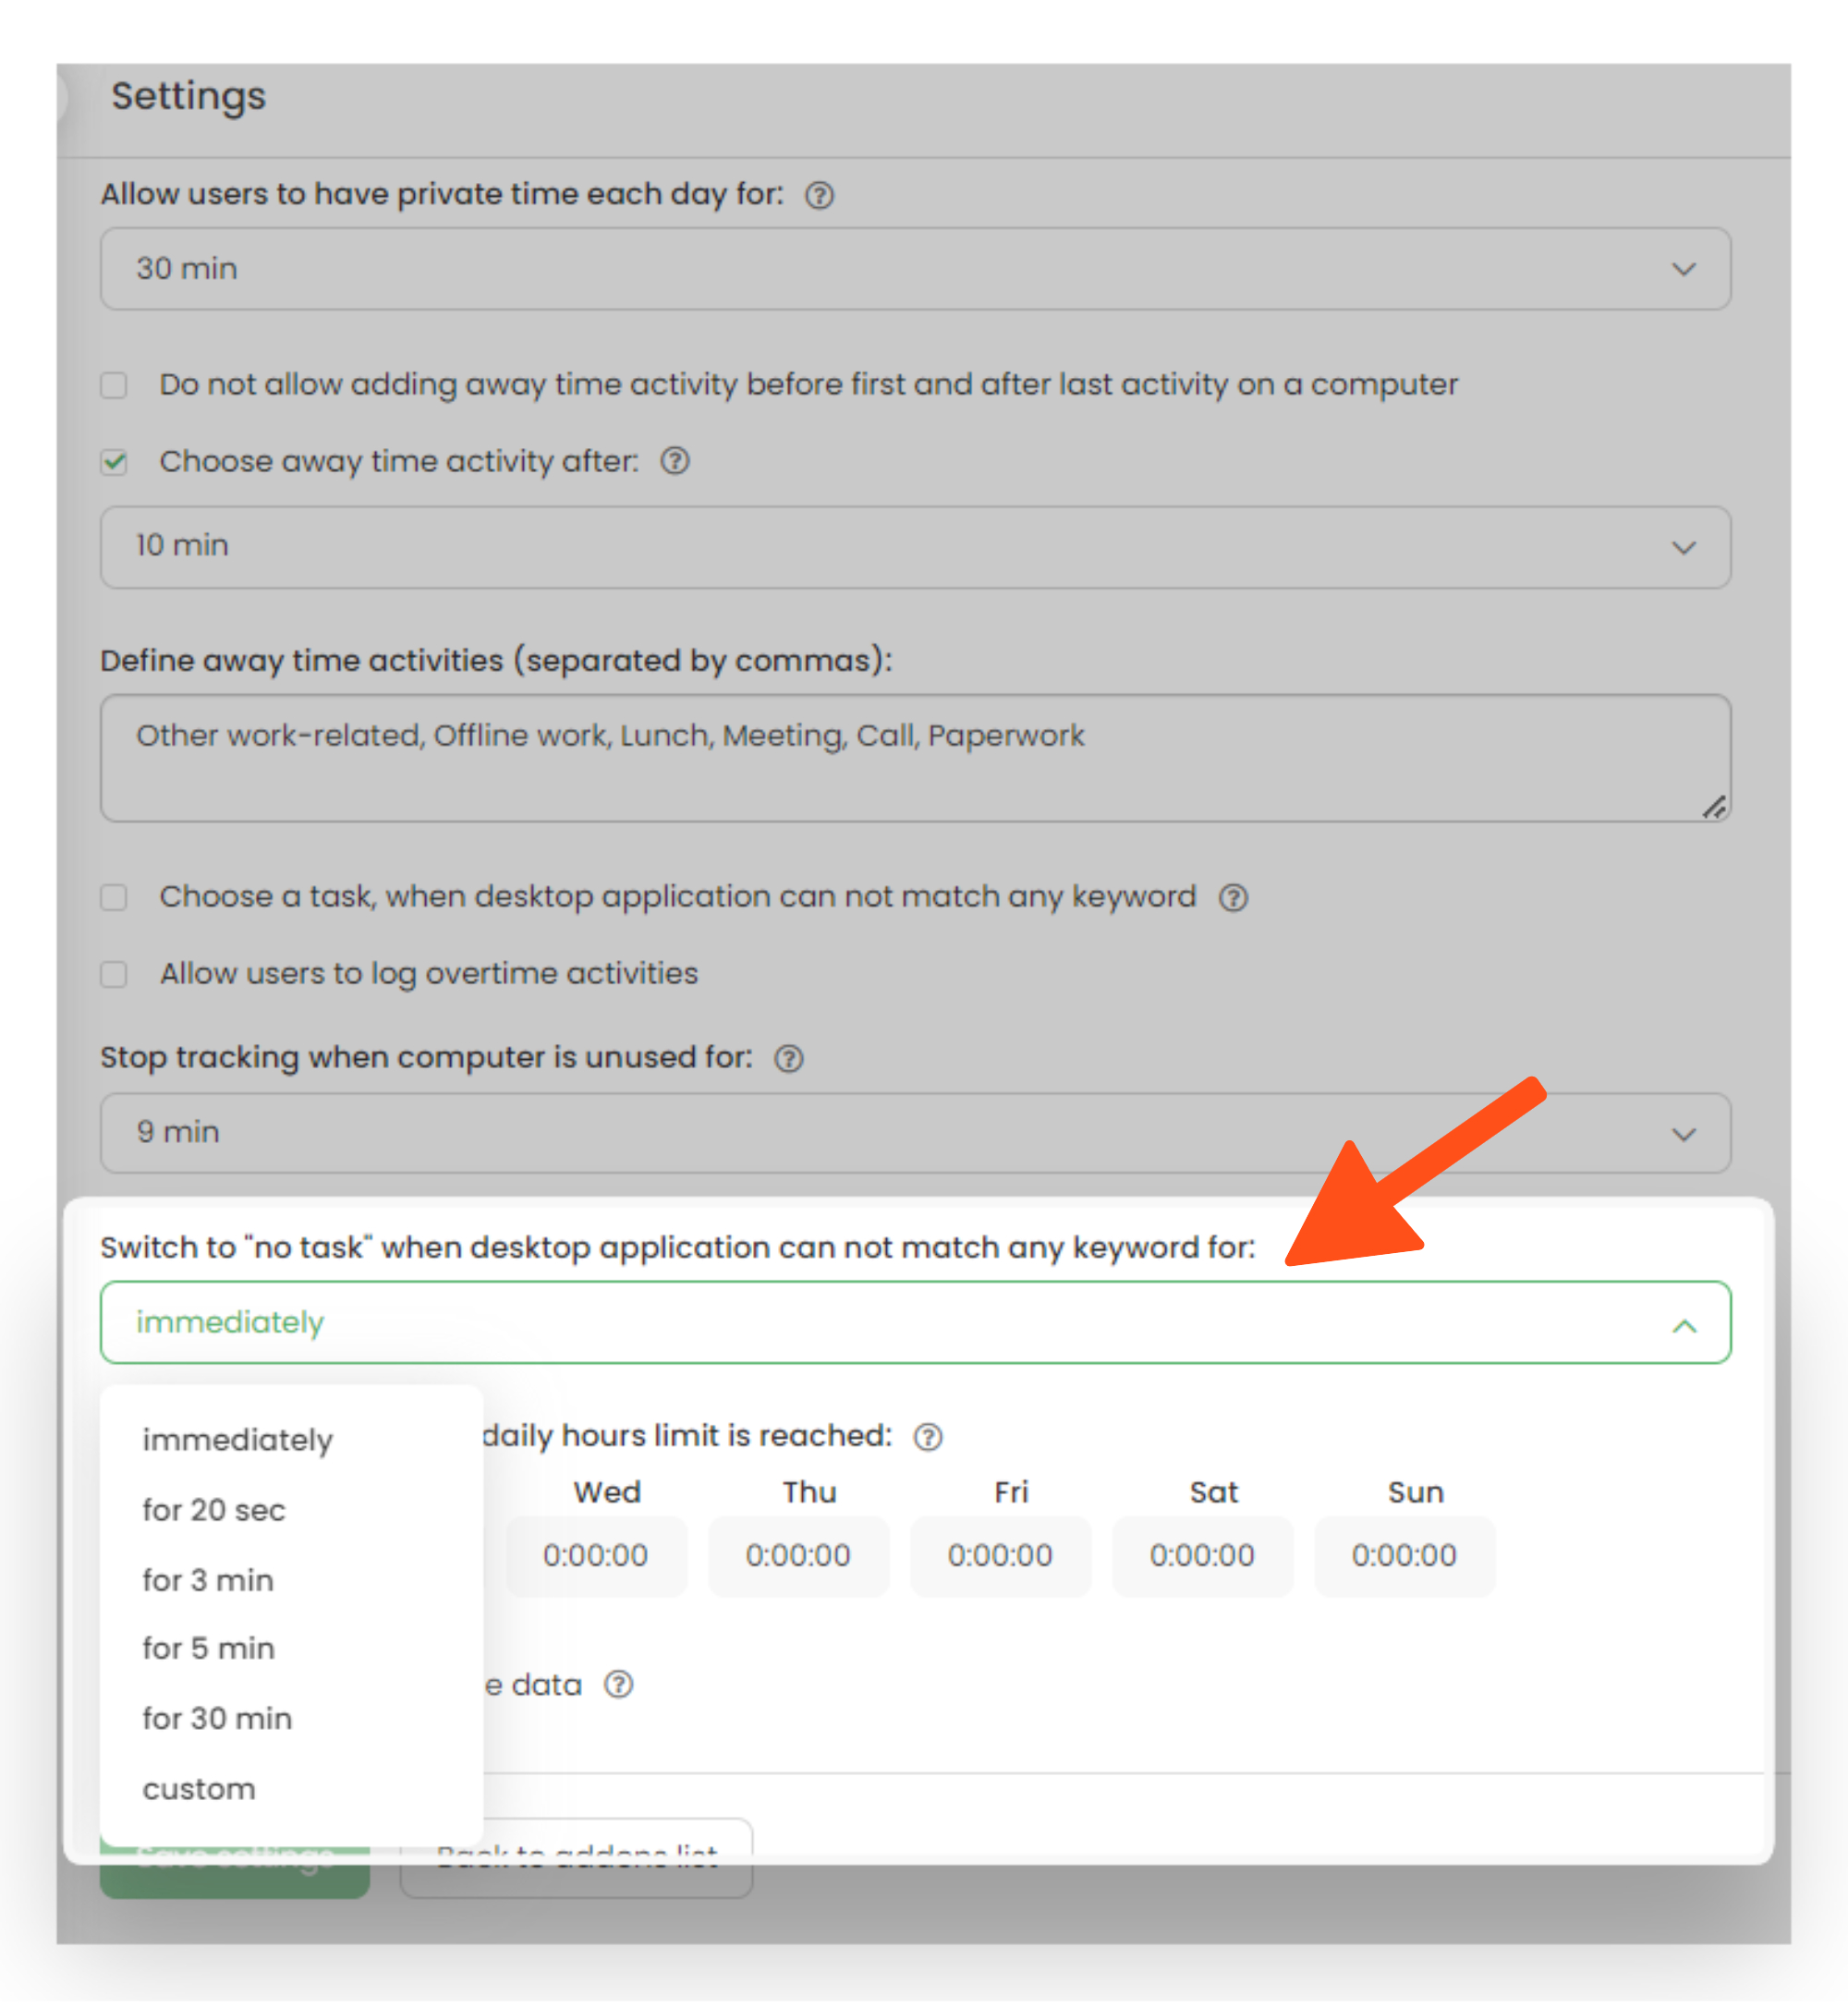Screen dimensions: 1848x2008
Task: Enable Allow users to log overtime activities
Action: tap(114, 974)
